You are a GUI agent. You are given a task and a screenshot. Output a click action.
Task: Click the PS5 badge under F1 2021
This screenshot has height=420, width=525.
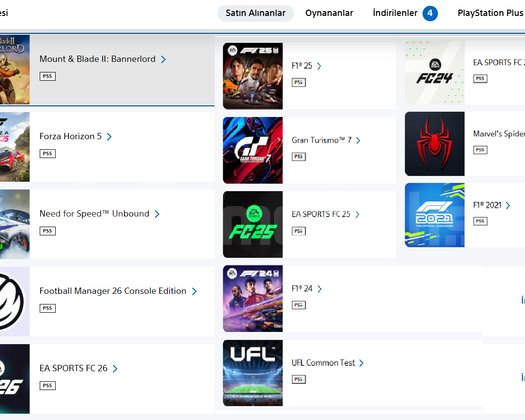click(480, 221)
